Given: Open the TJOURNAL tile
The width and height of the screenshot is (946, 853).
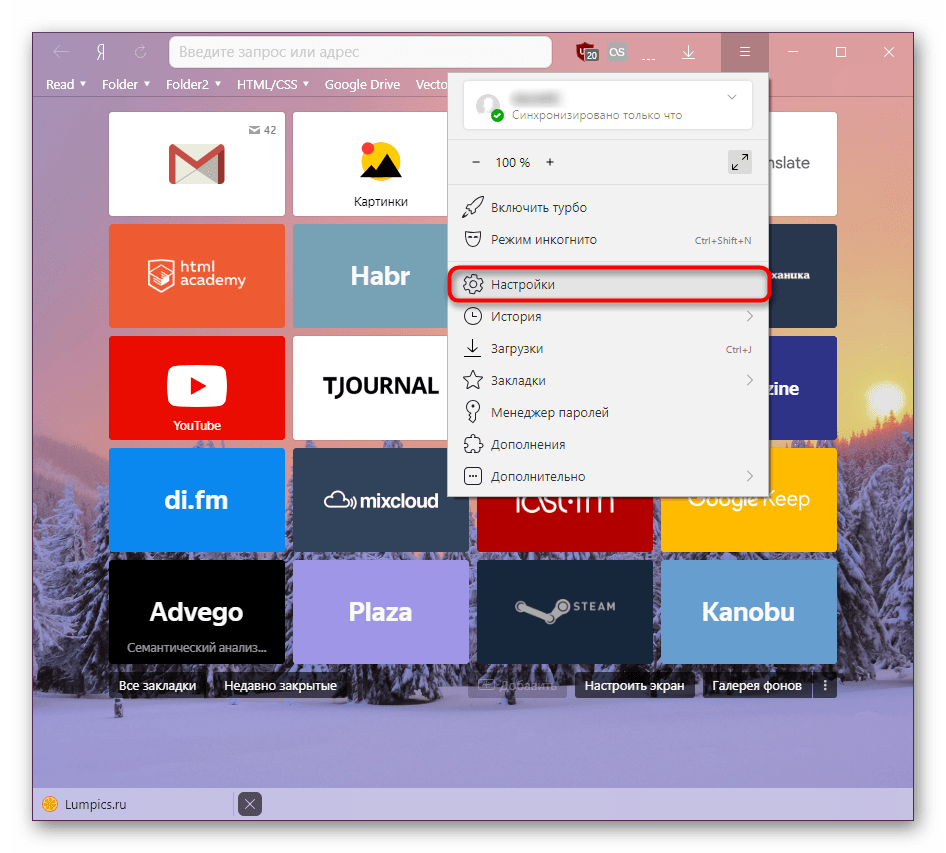Looking at the screenshot, I should pos(370,388).
